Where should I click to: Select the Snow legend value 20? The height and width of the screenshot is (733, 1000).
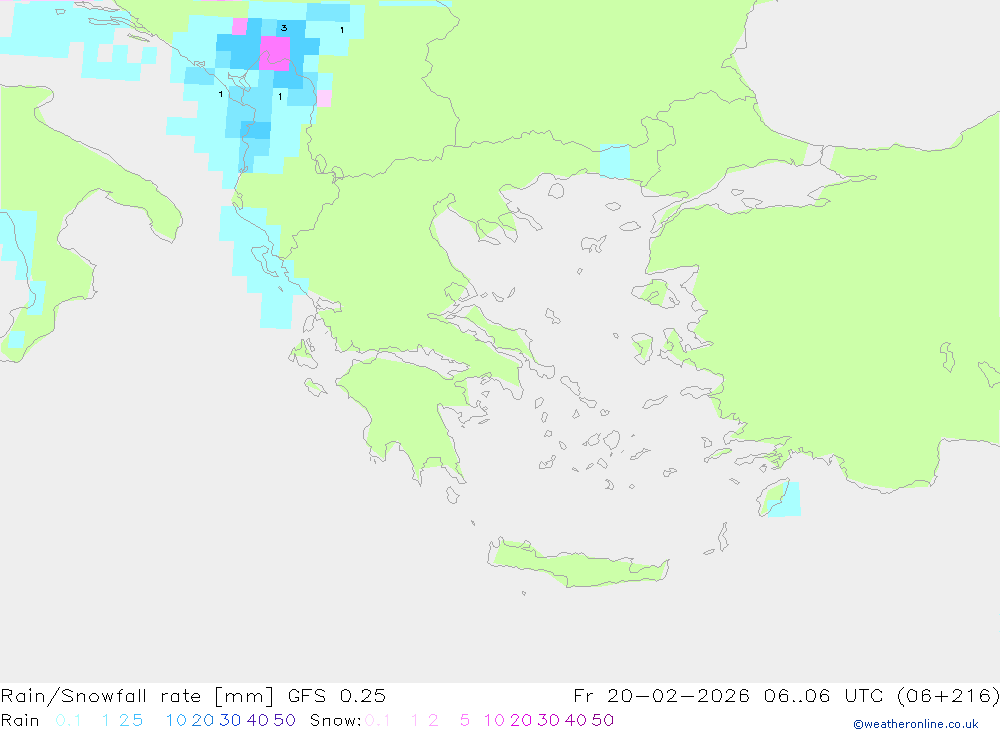click(x=521, y=720)
